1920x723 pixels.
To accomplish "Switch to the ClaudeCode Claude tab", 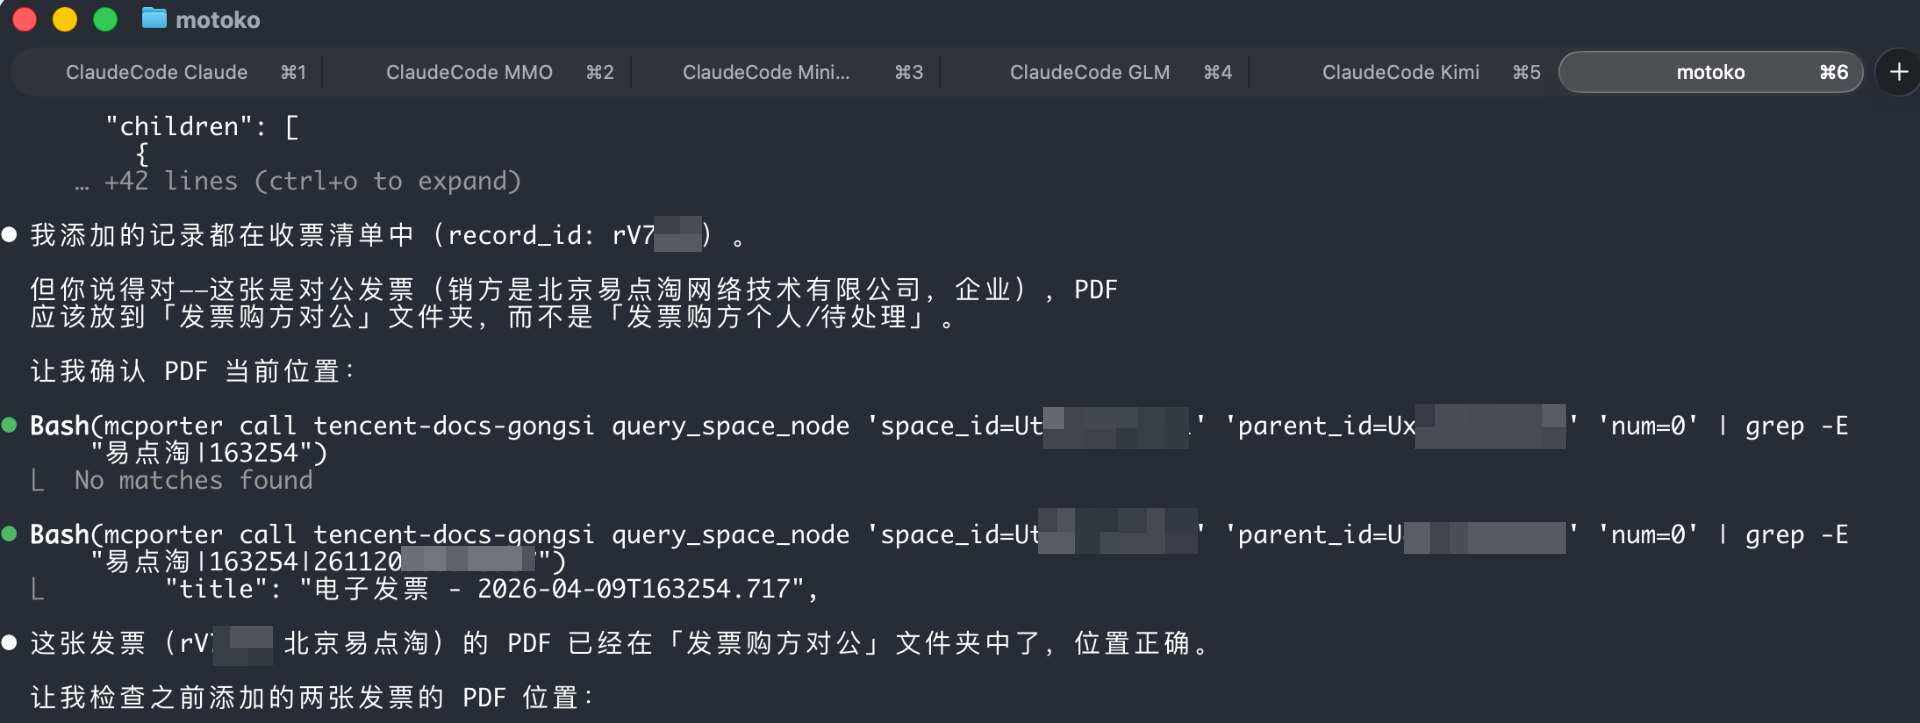I will pyautogui.click(x=157, y=72).
